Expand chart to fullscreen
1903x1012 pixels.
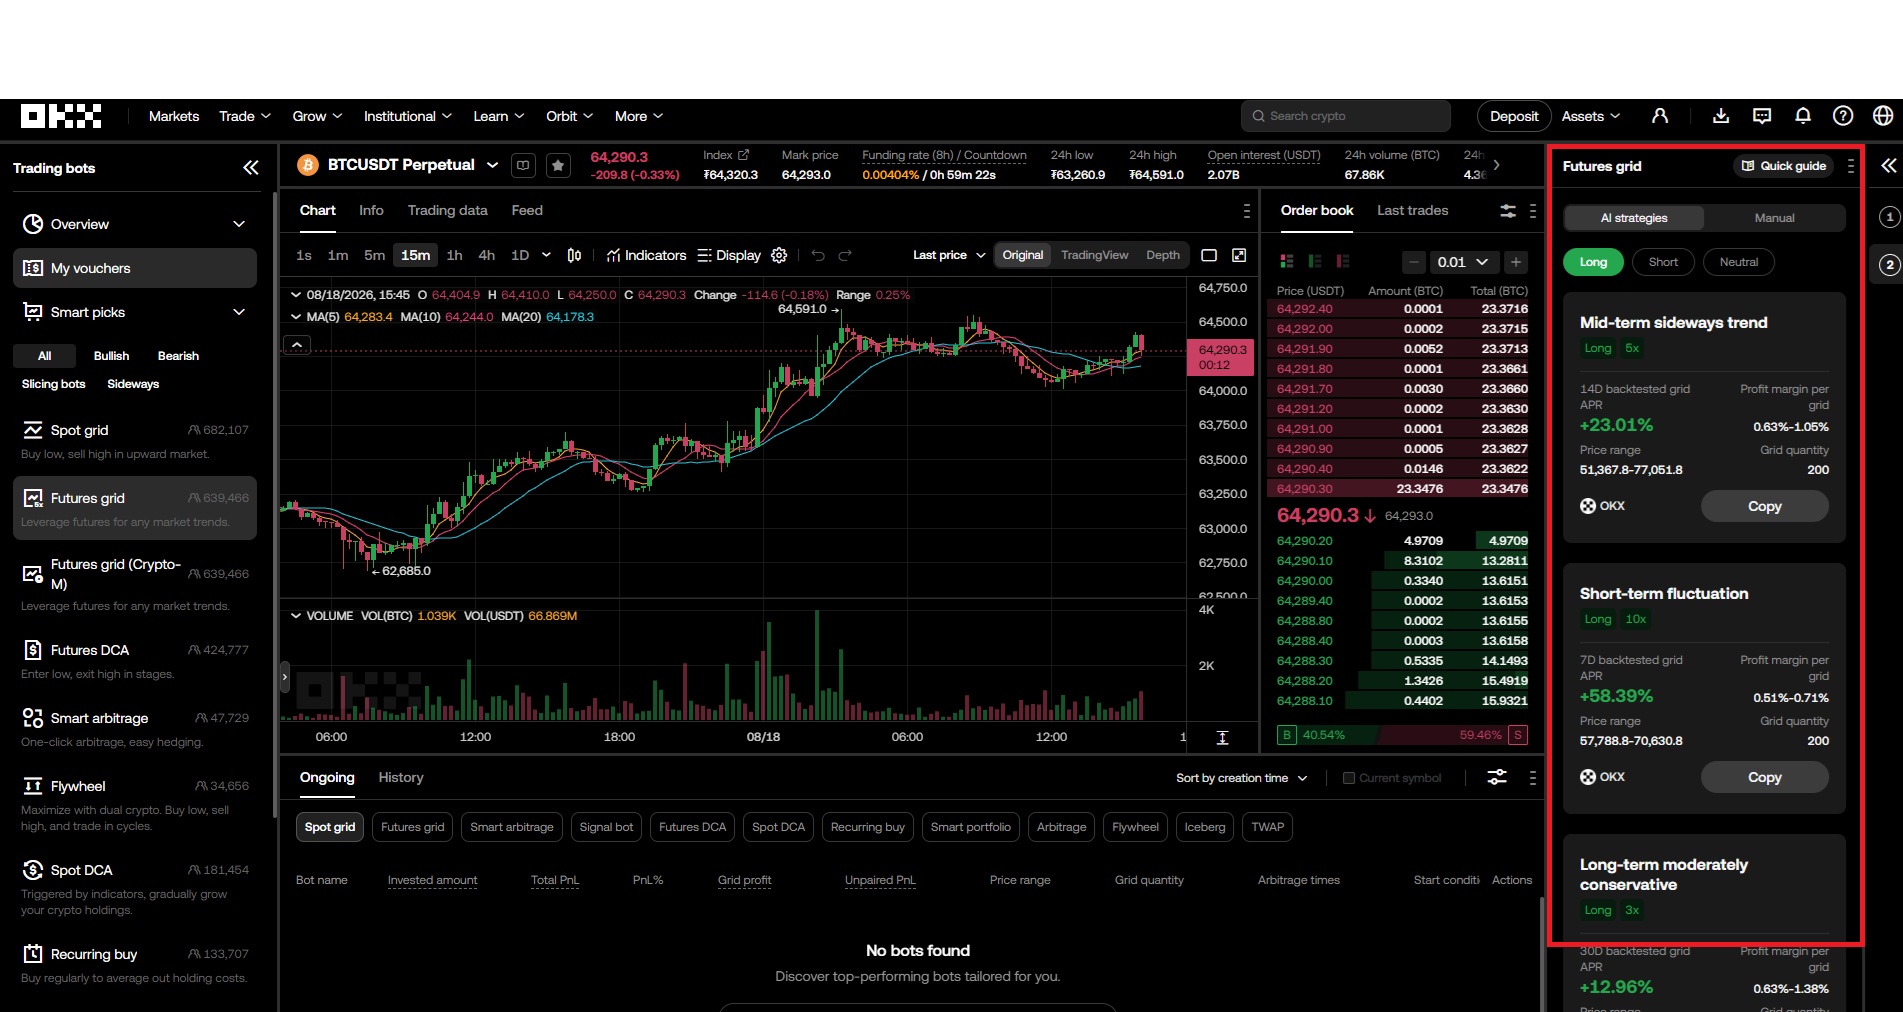coord(1239,255)
